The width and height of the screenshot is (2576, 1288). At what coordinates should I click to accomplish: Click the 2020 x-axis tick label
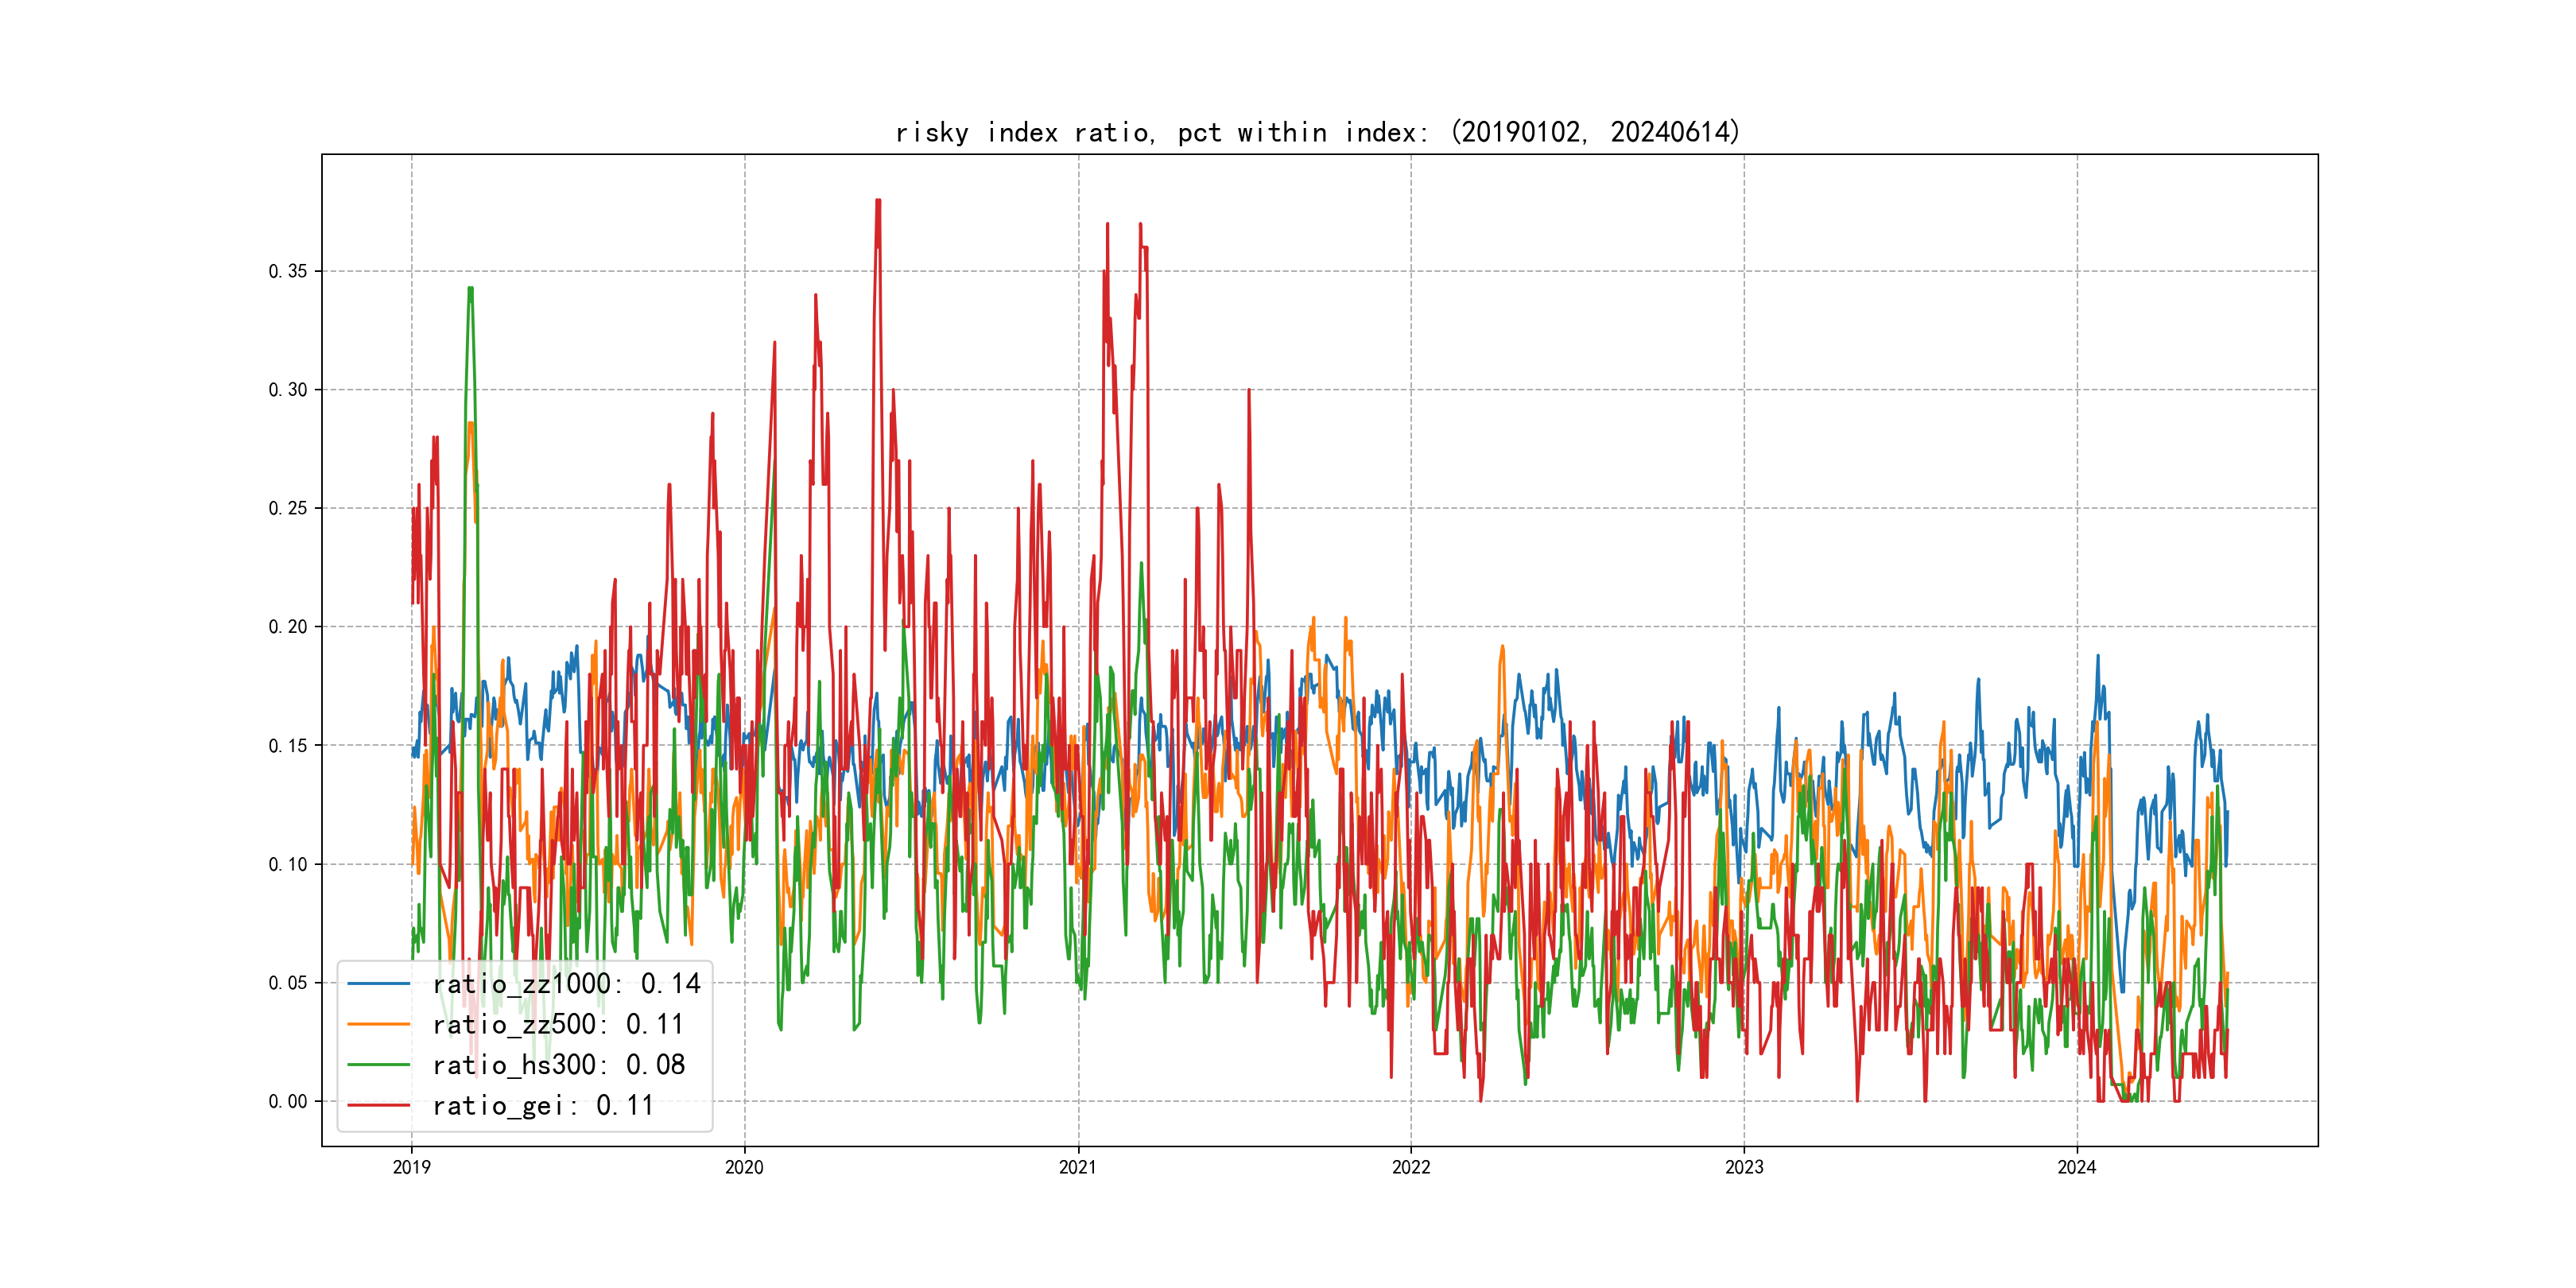[744, 1167]
